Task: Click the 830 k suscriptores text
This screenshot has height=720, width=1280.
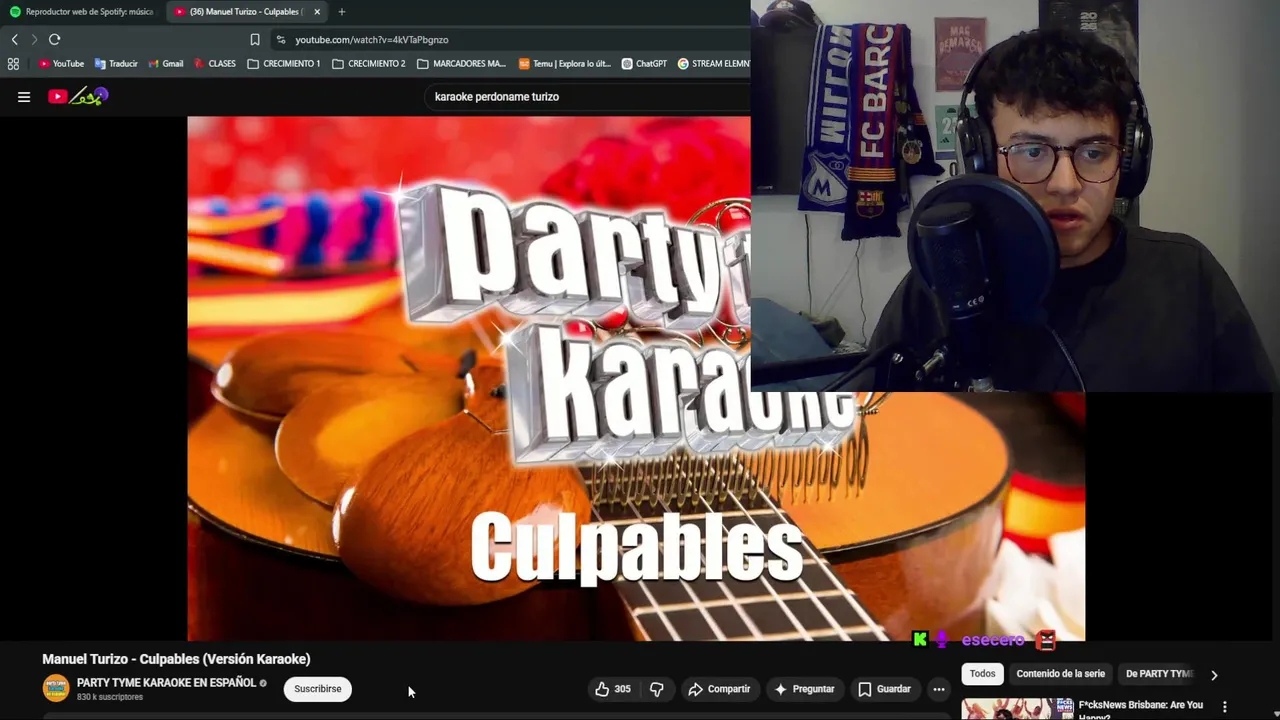Action: pyautogui.click(x=110, y=697)
